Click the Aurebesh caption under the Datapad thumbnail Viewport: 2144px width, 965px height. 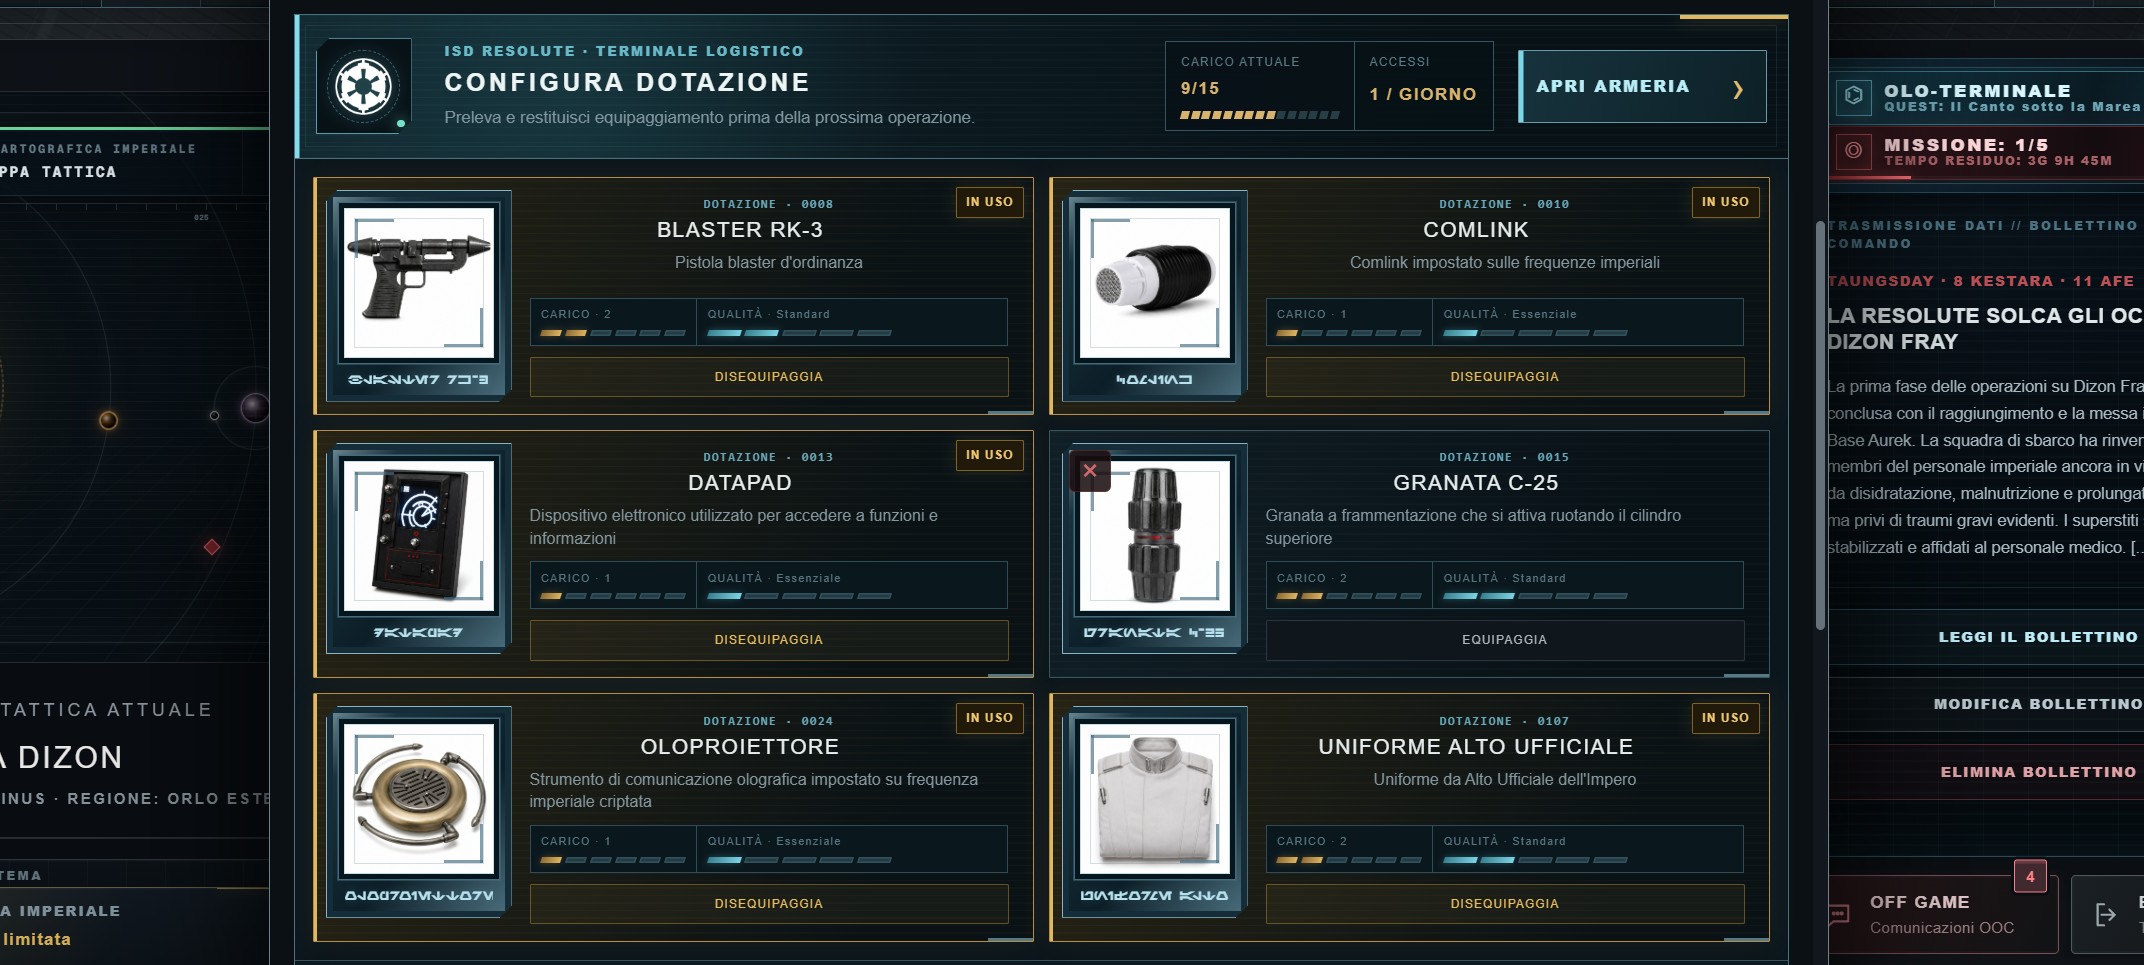418,632
